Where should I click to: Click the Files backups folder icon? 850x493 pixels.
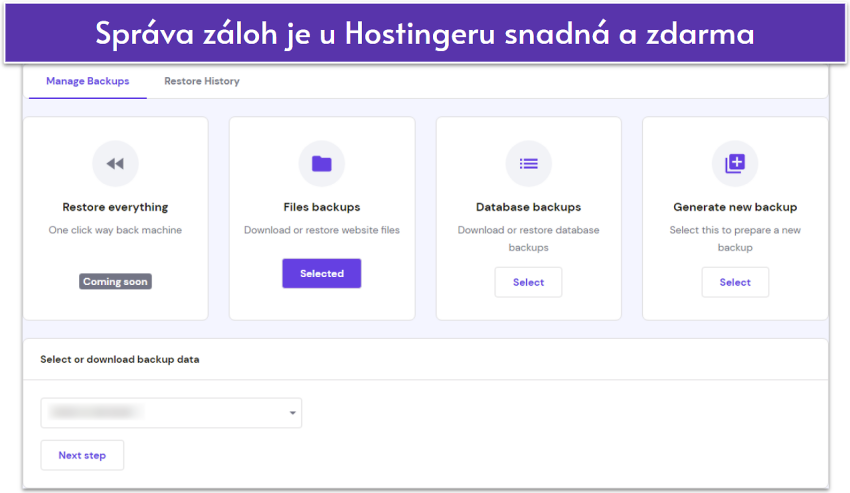tap(321, 163)
